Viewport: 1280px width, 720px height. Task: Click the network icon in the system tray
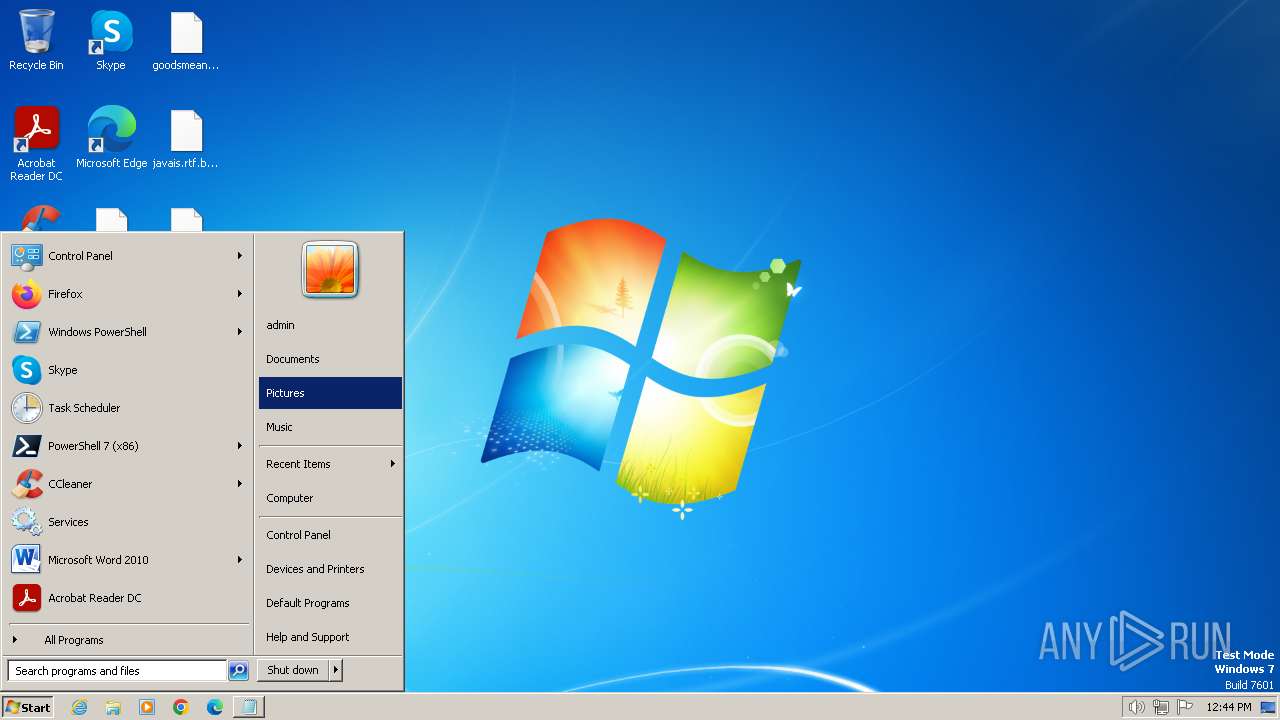1161,707
